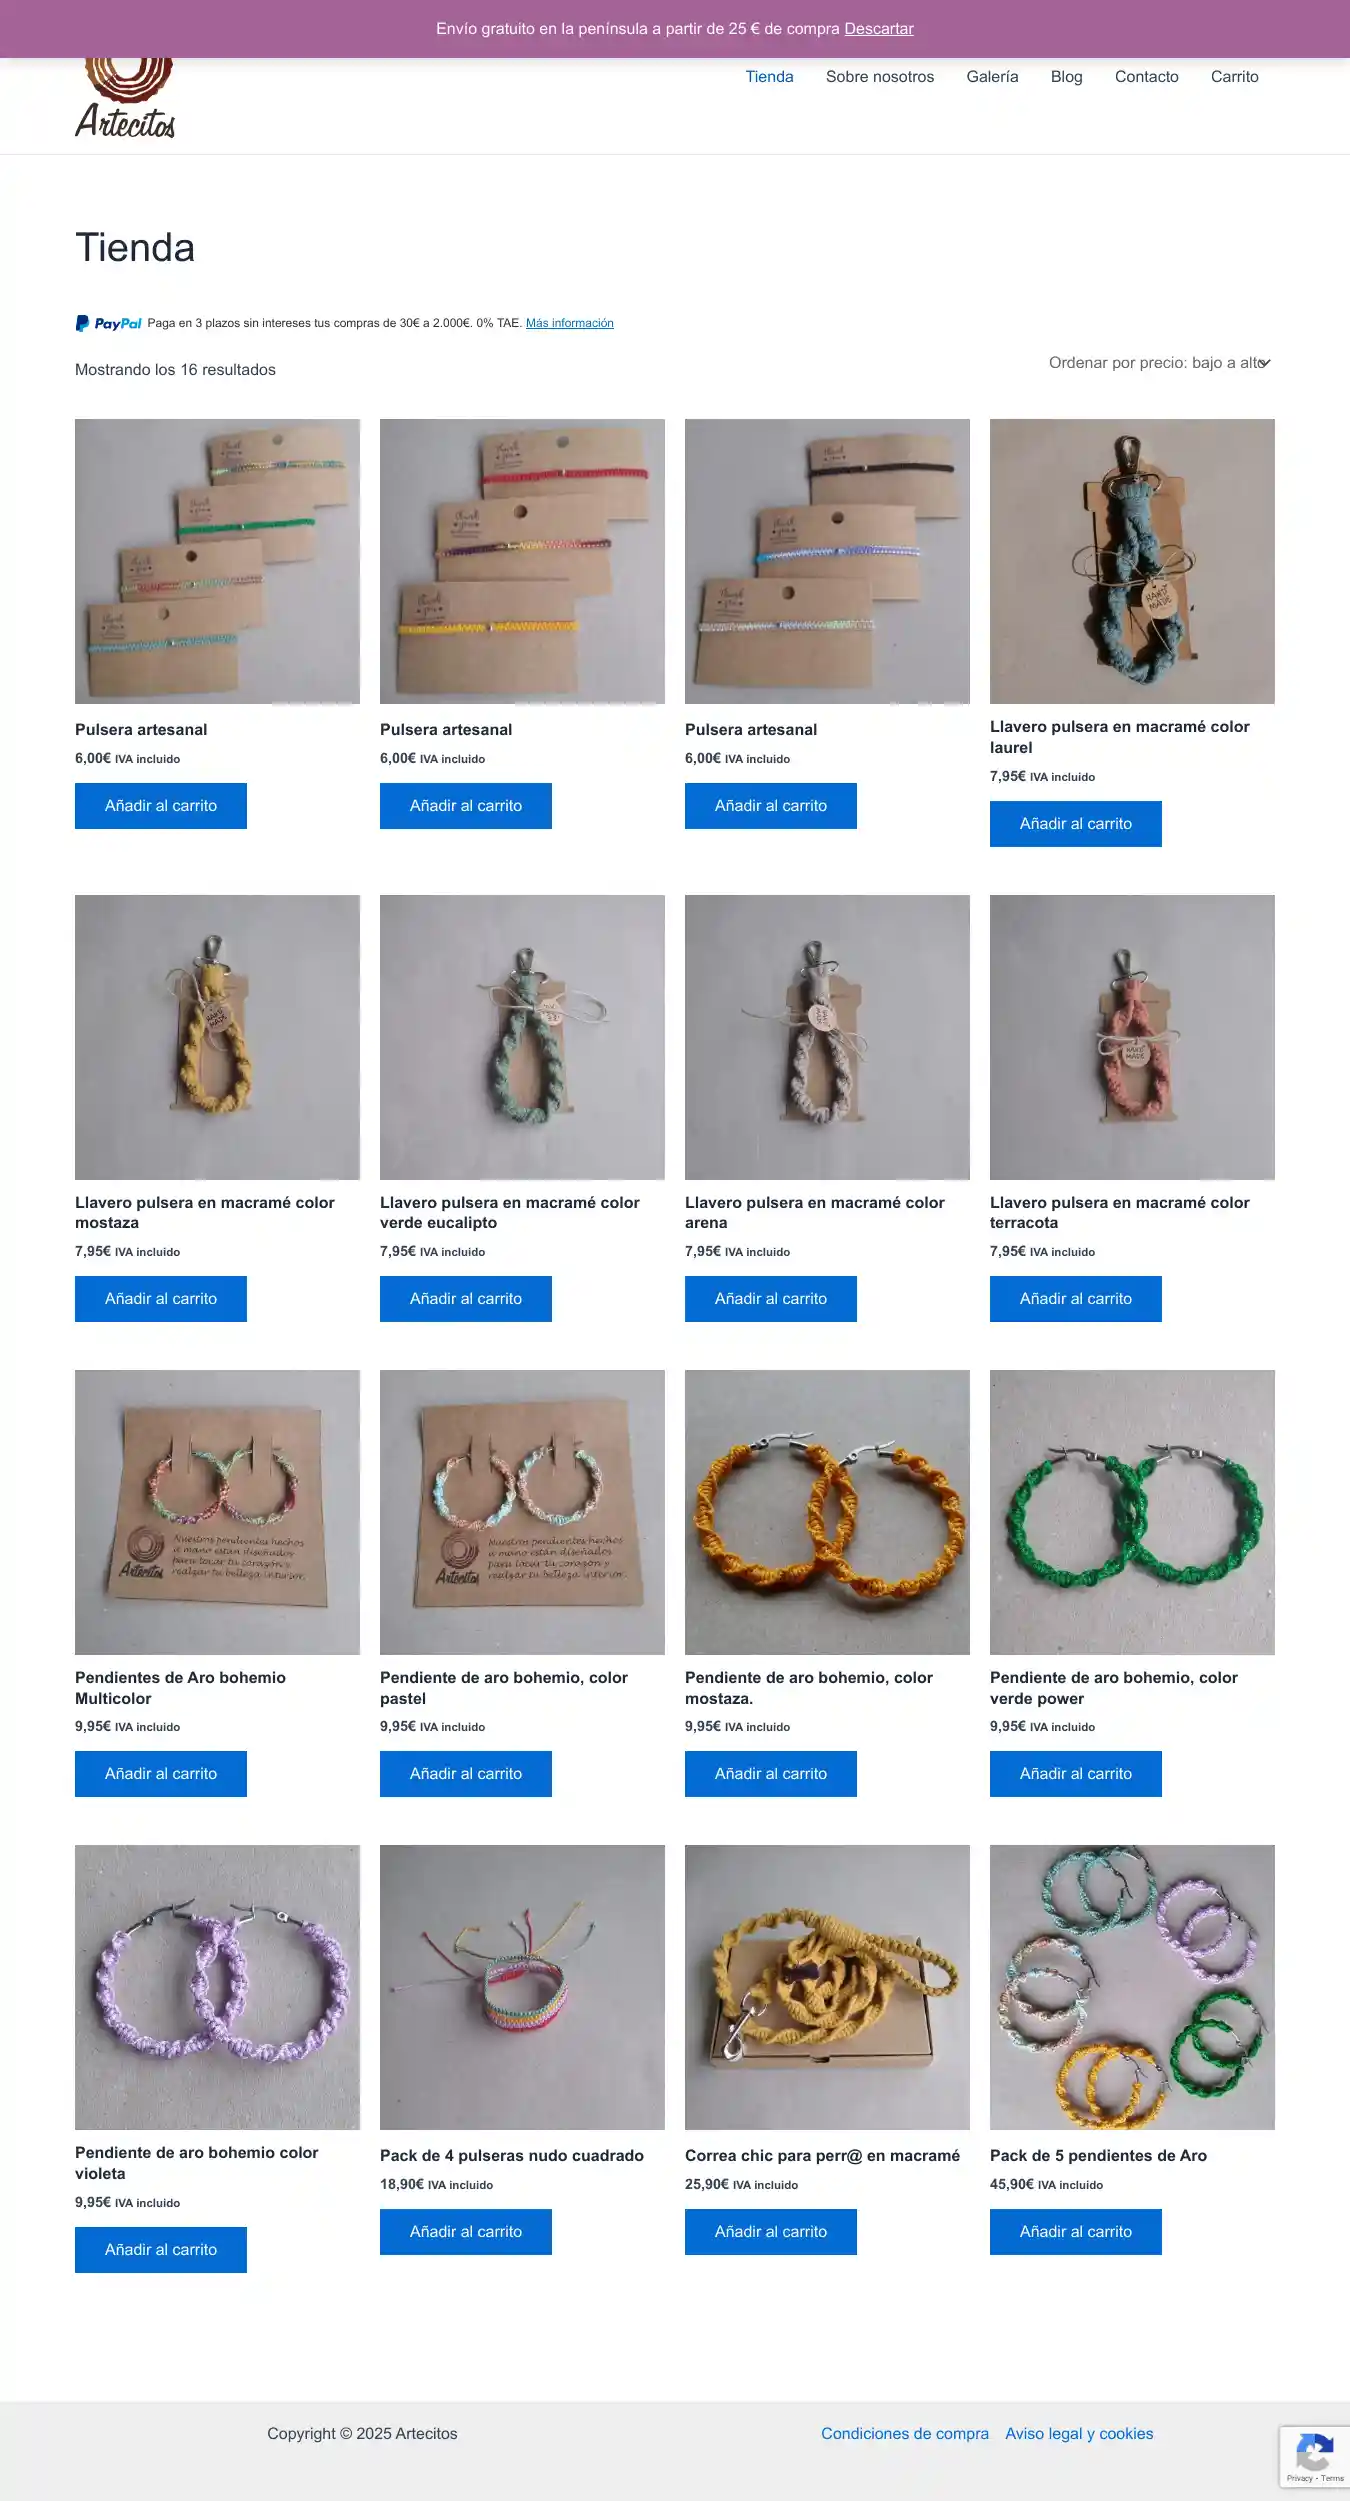This screenshot has width=1350, height=2501.
Task: Open Aviso legal y cookies link
Action: pyautogui.click(x=1079, y=2434)
